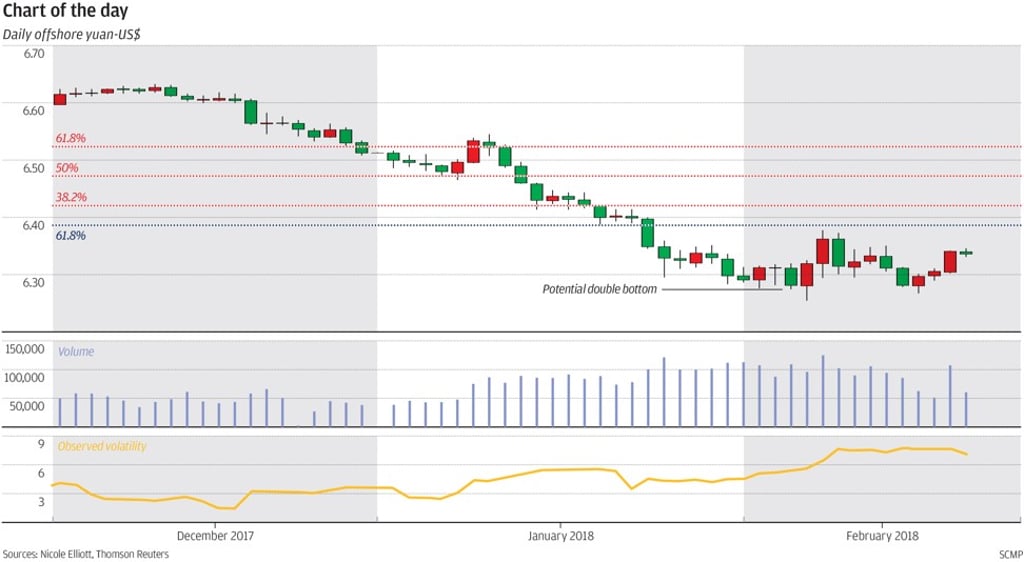Click the first red candlestick at chart start
Viewport: 1024px width, 562px height.
pos(59,99)
